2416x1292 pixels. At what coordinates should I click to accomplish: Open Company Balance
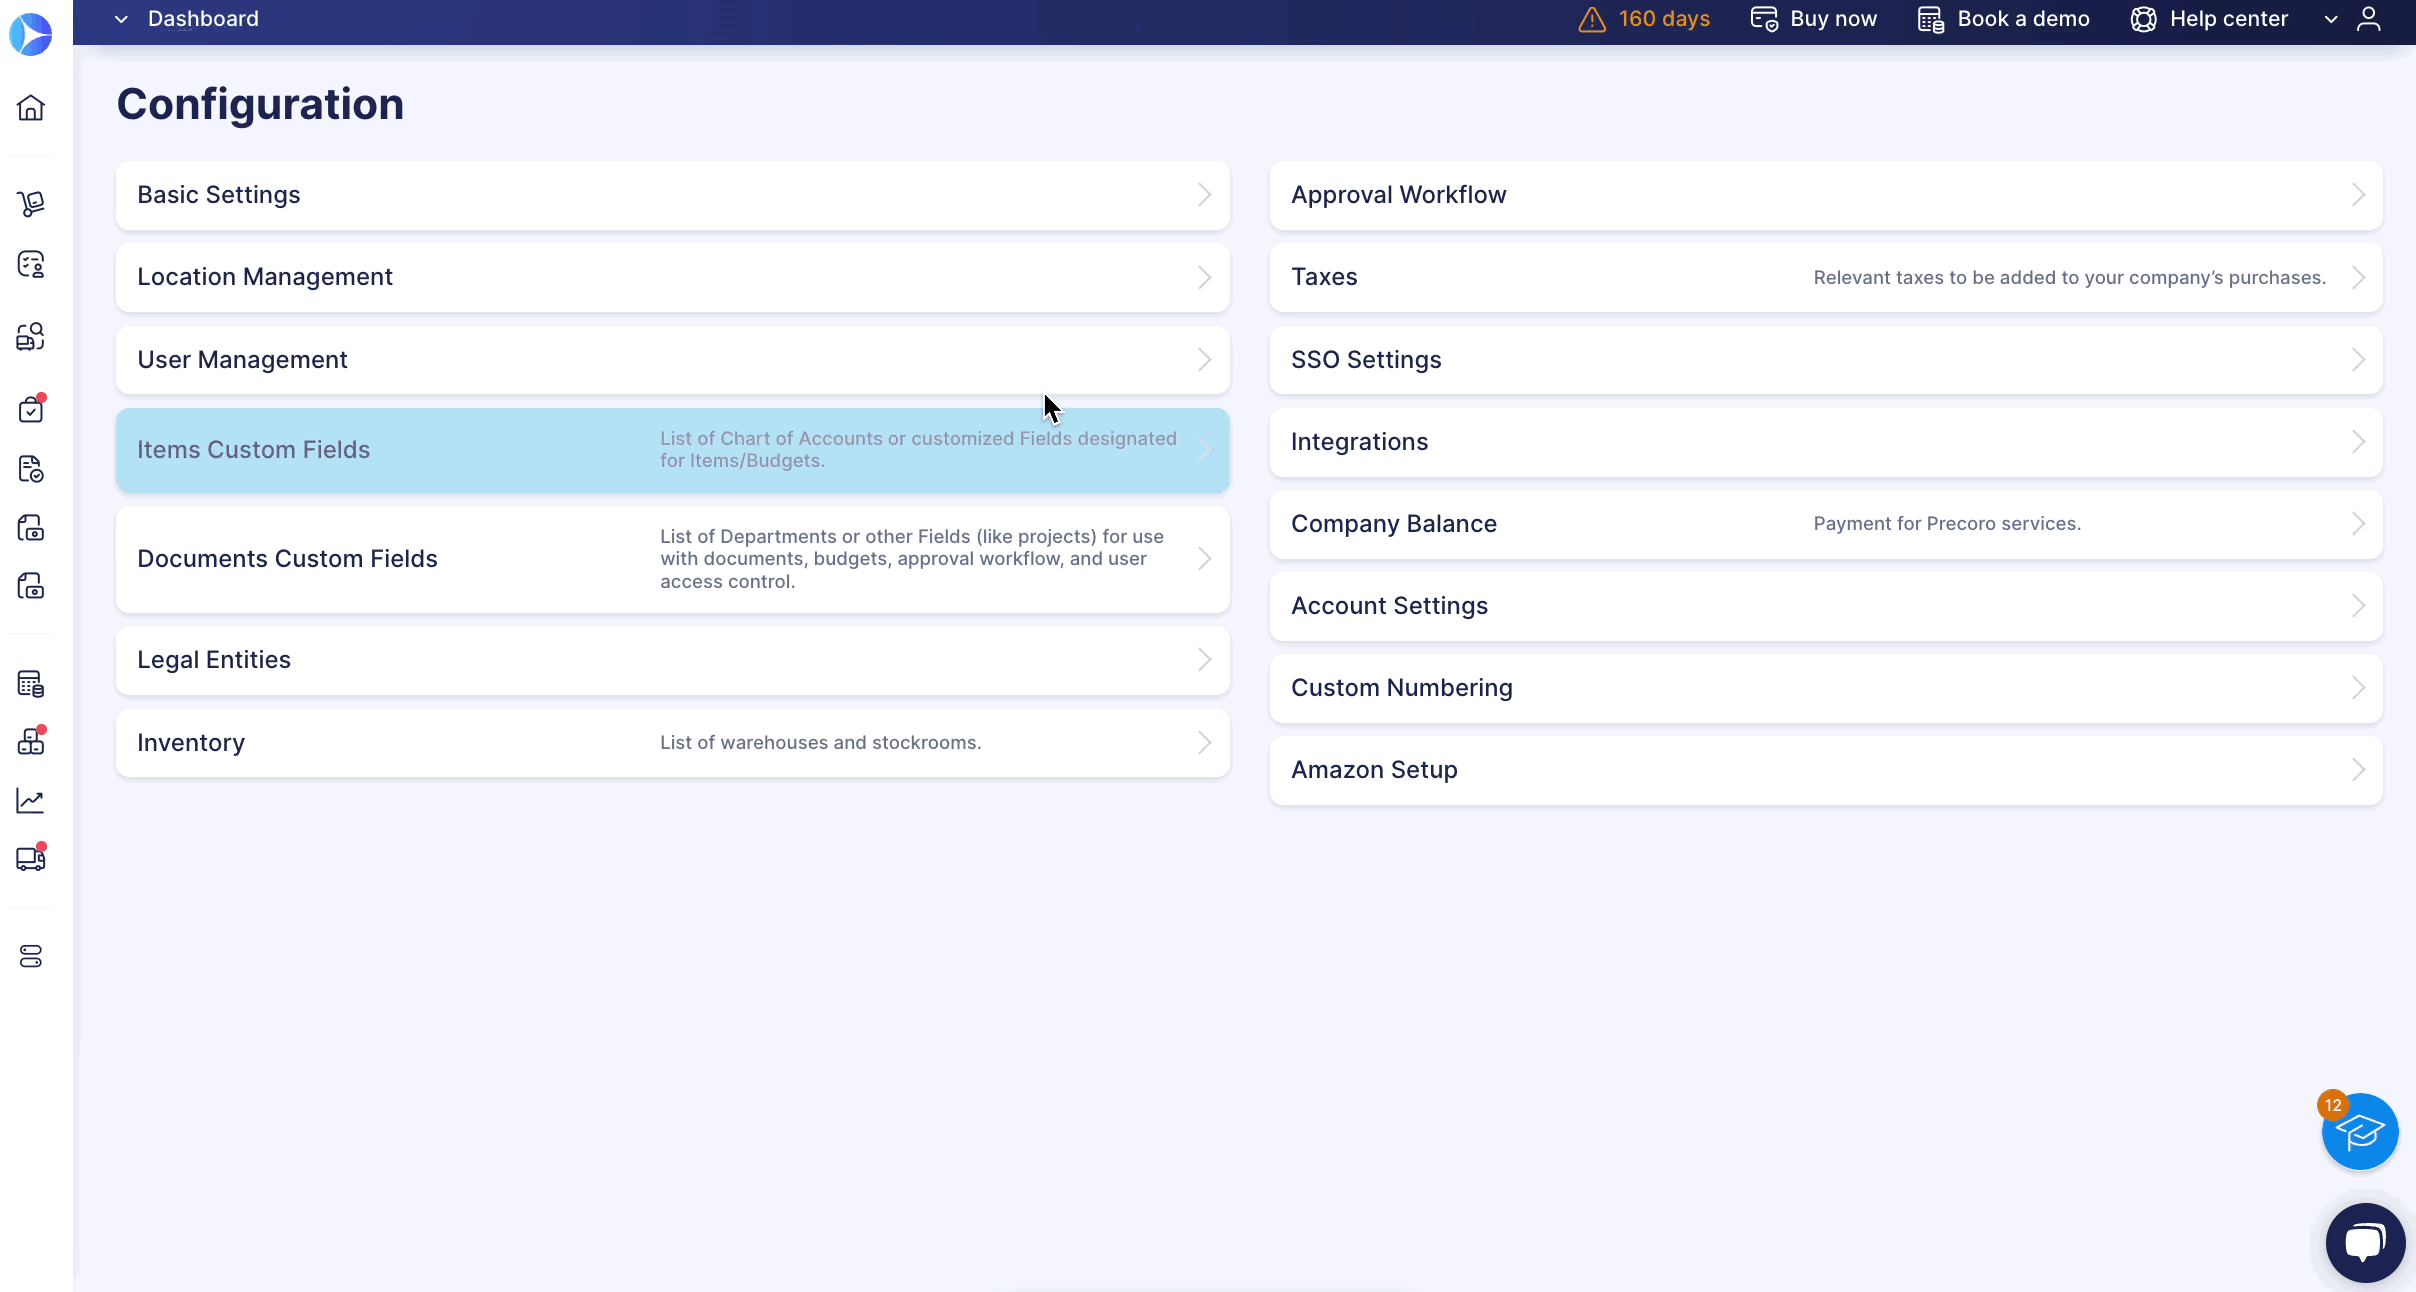[1826, 524]
